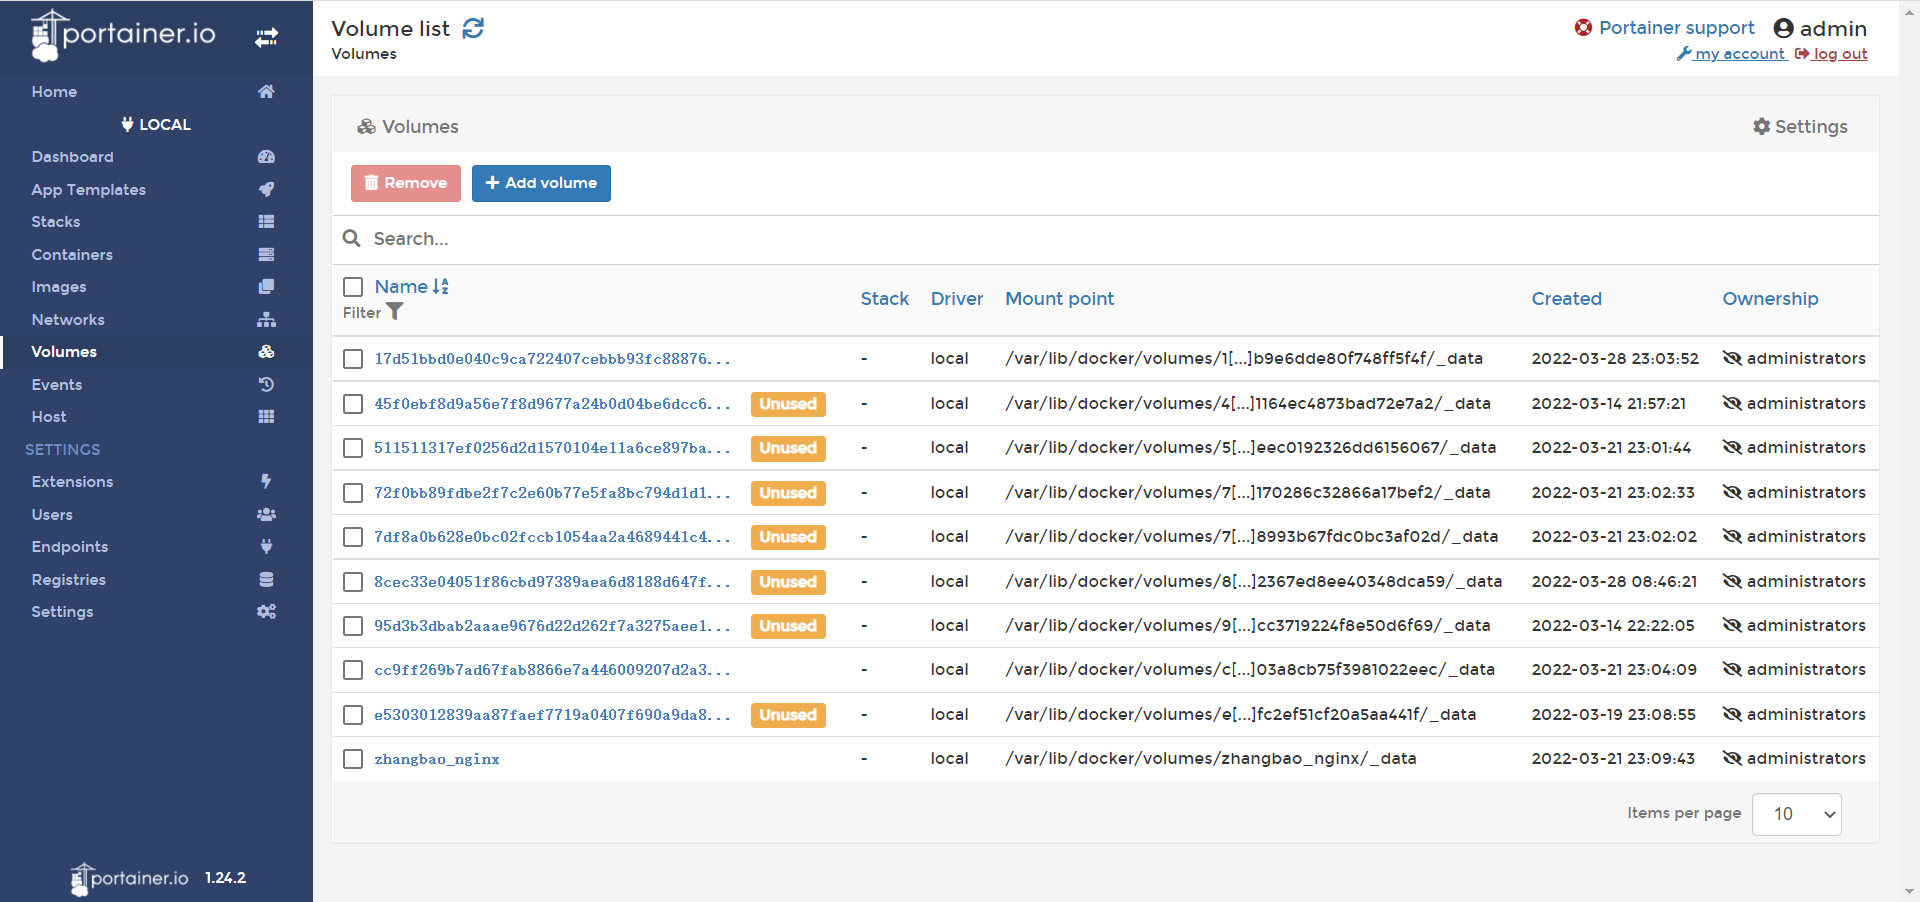The image size is (1920, 902).
Task: Click the App Templates rocket icon
Action: point(266,189)
